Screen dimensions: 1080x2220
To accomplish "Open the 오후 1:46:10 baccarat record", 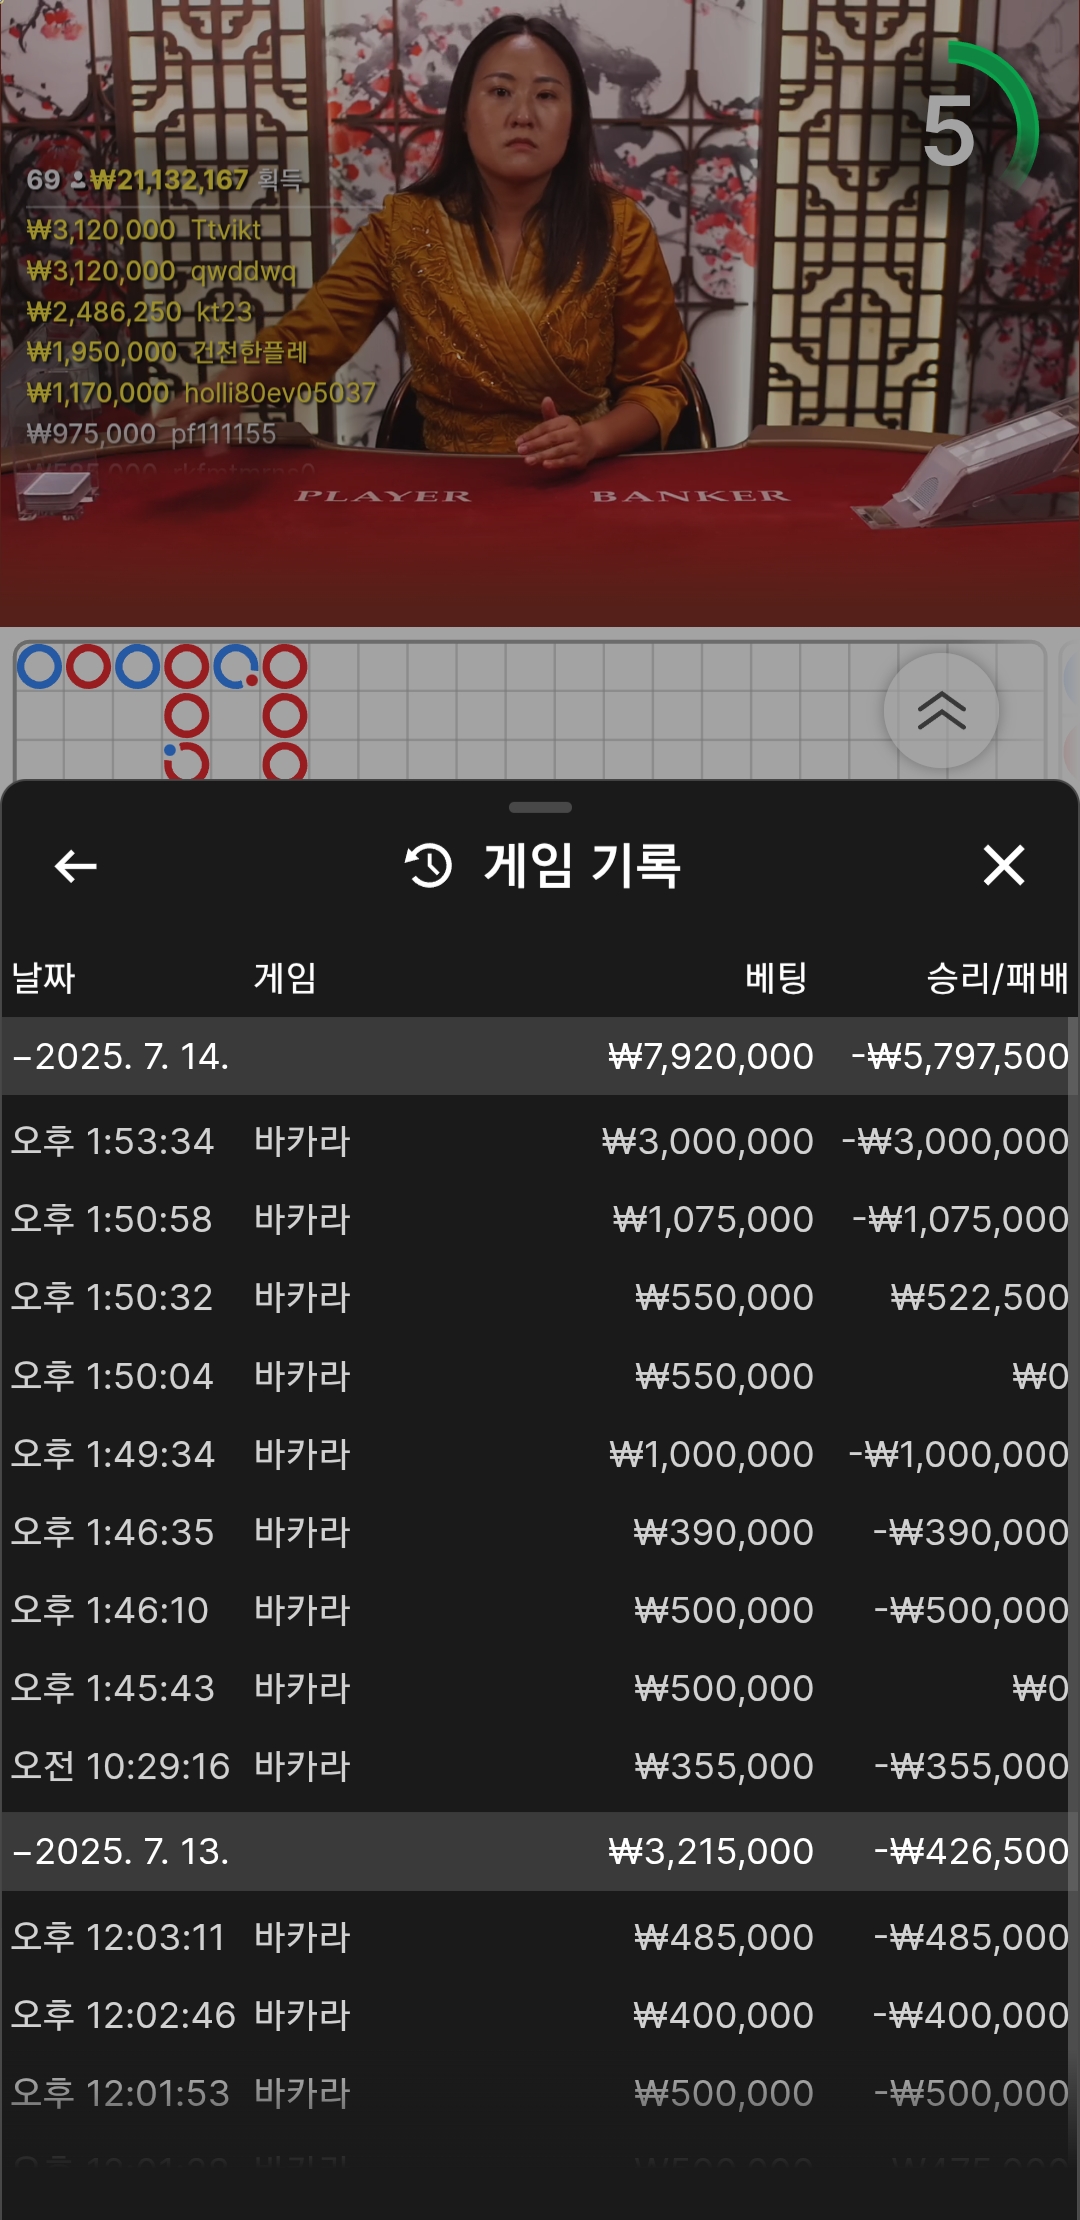I will [x=540, y=1610].
